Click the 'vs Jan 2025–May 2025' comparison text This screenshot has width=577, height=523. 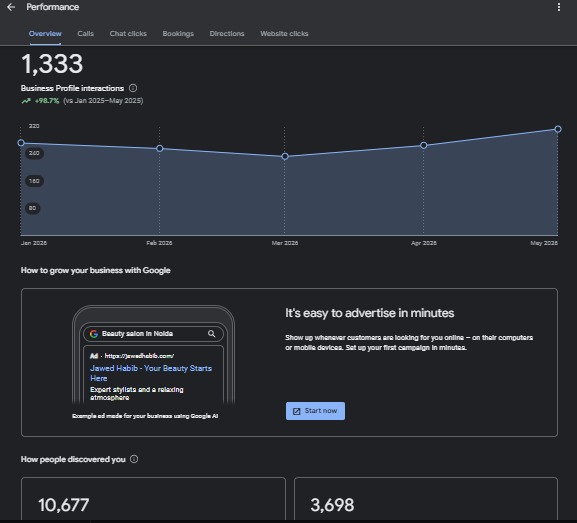103,100
